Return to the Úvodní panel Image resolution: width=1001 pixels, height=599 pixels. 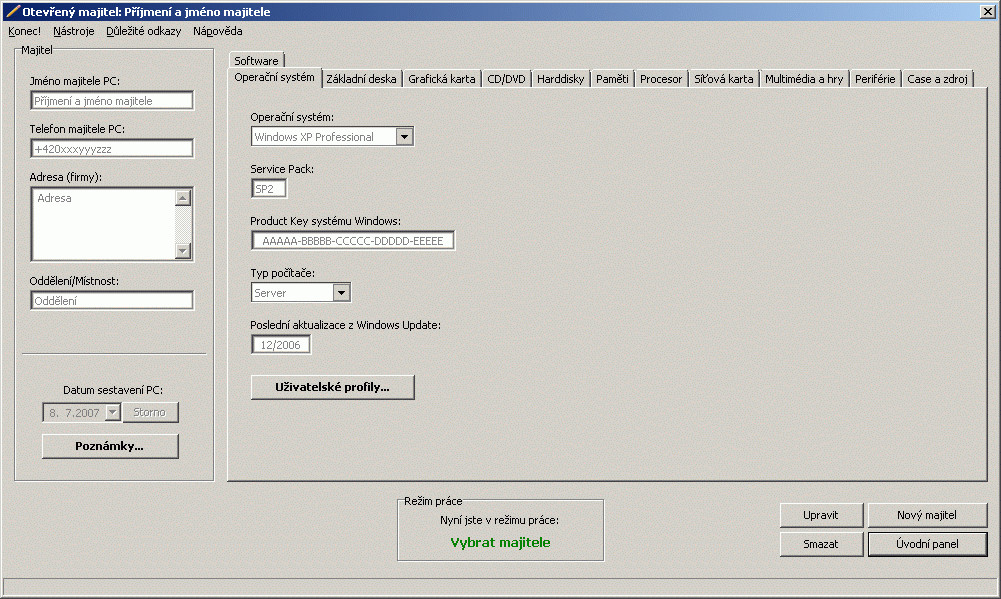click(927, 544)
